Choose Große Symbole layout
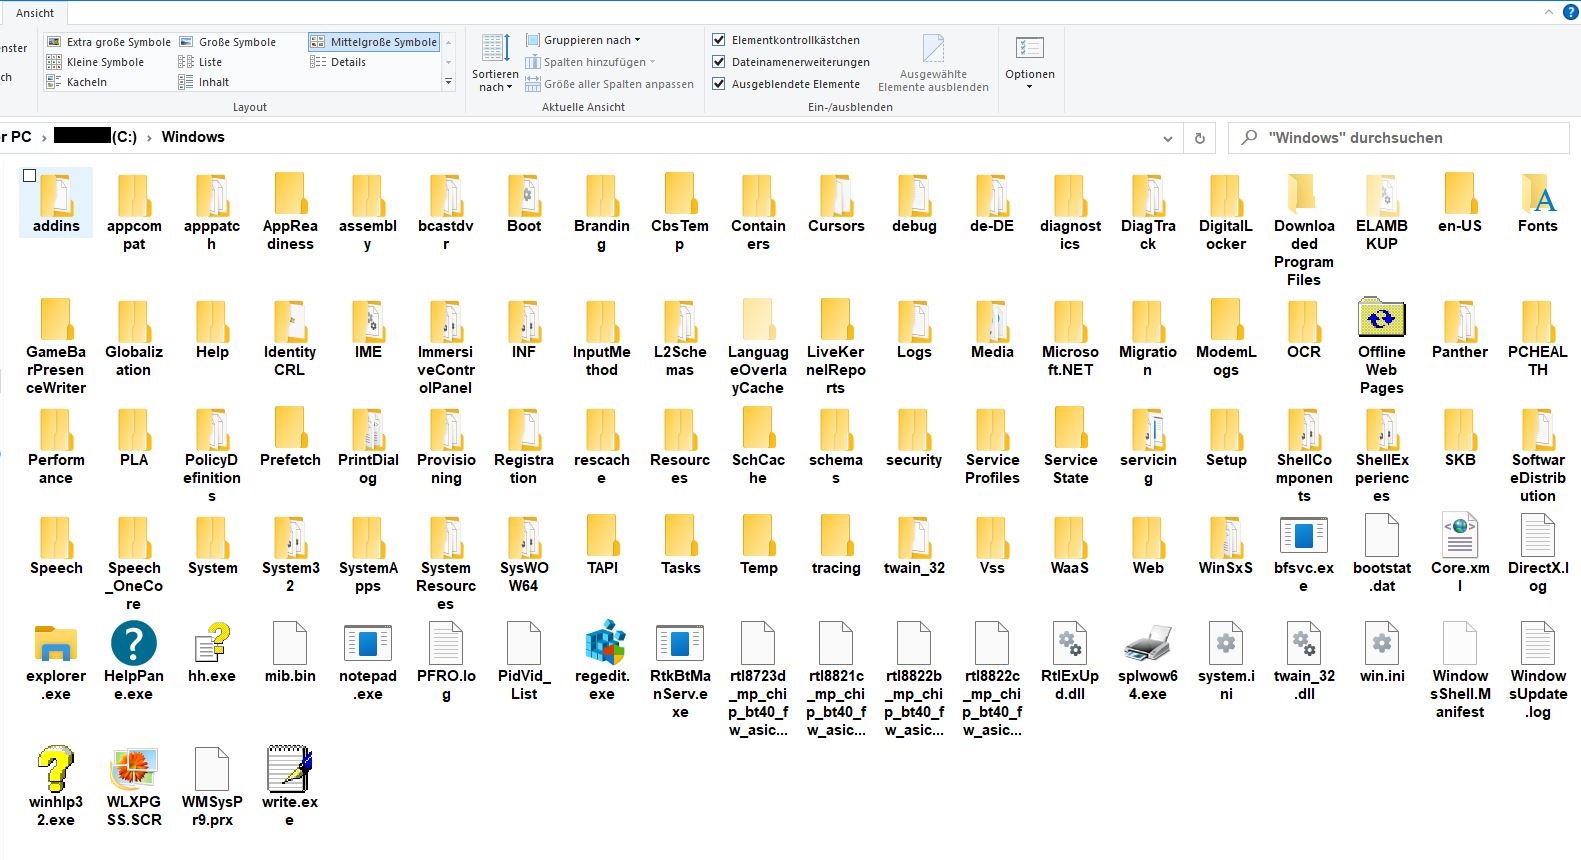 227,42
